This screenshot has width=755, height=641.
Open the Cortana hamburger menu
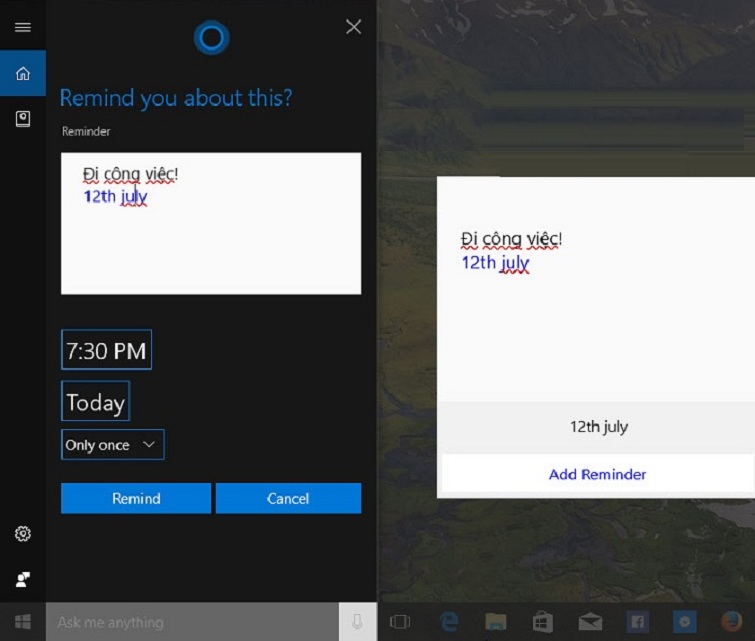22,27
